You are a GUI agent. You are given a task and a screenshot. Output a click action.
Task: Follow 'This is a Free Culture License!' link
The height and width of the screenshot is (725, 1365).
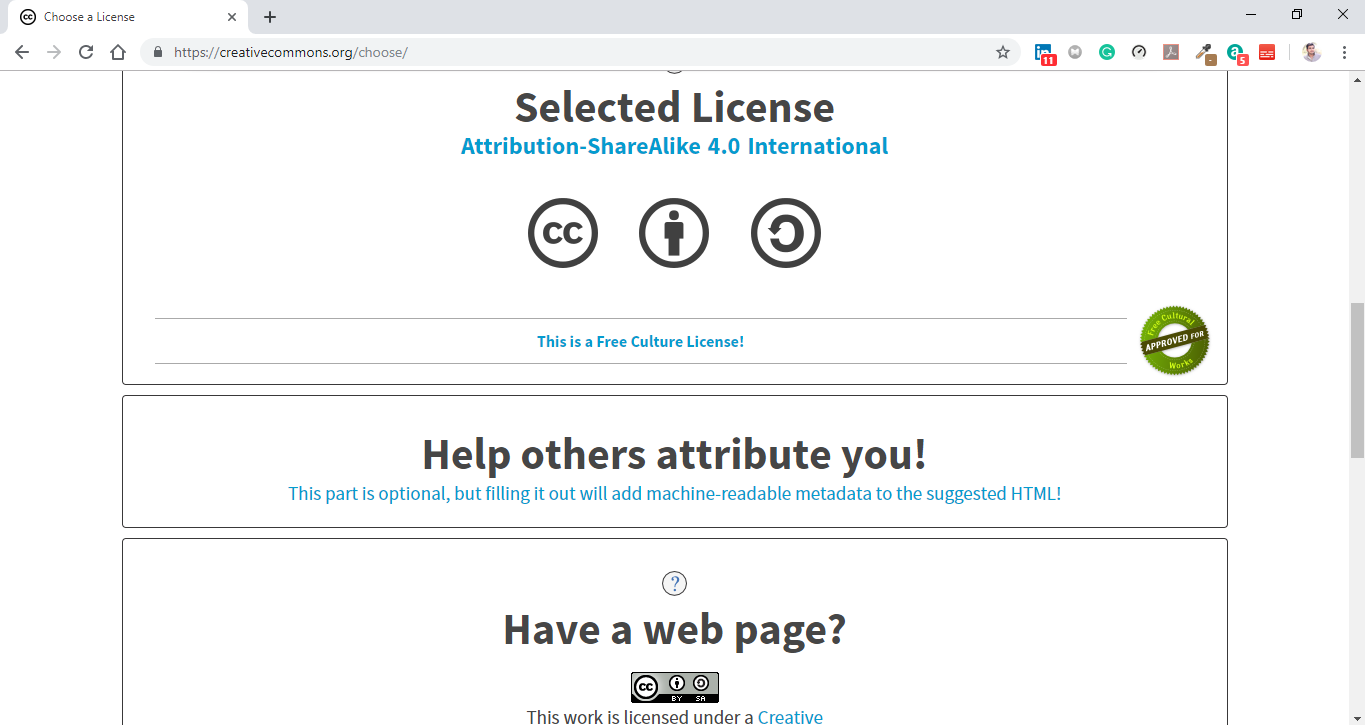641,341
